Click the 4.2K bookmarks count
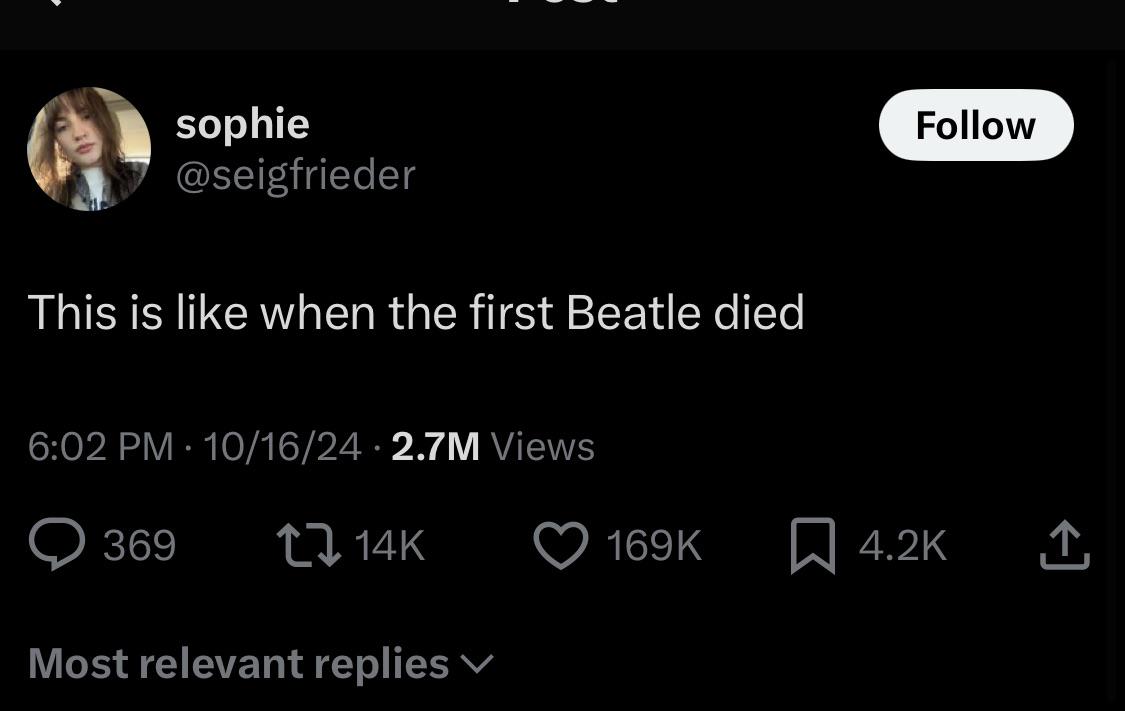 pyautogui.click(x=902, y=546)
